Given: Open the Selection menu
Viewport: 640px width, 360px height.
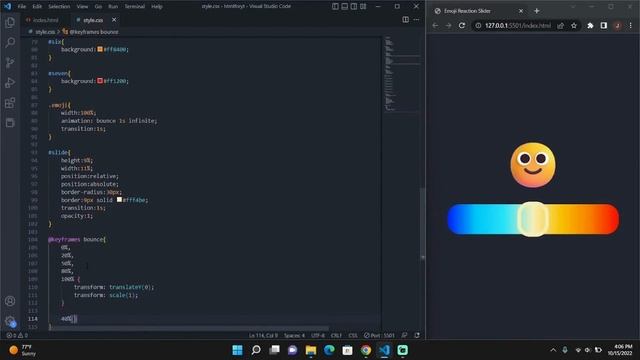Looking at the screenshot, I should [59, 7].
